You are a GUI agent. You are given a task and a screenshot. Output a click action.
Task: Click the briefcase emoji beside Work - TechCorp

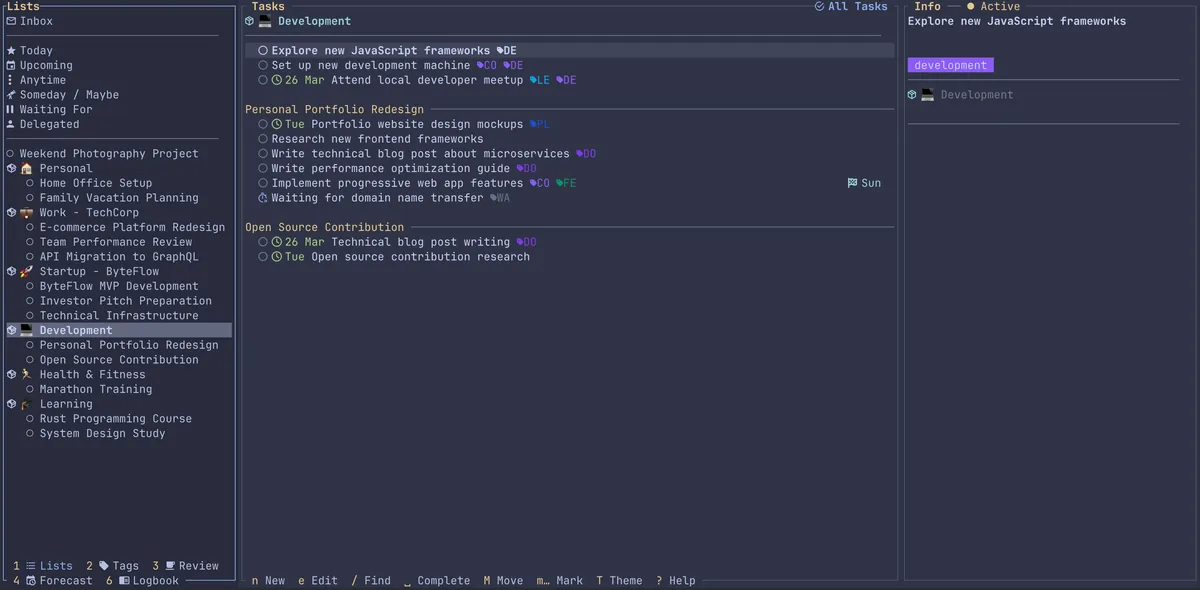click(27, 212)
